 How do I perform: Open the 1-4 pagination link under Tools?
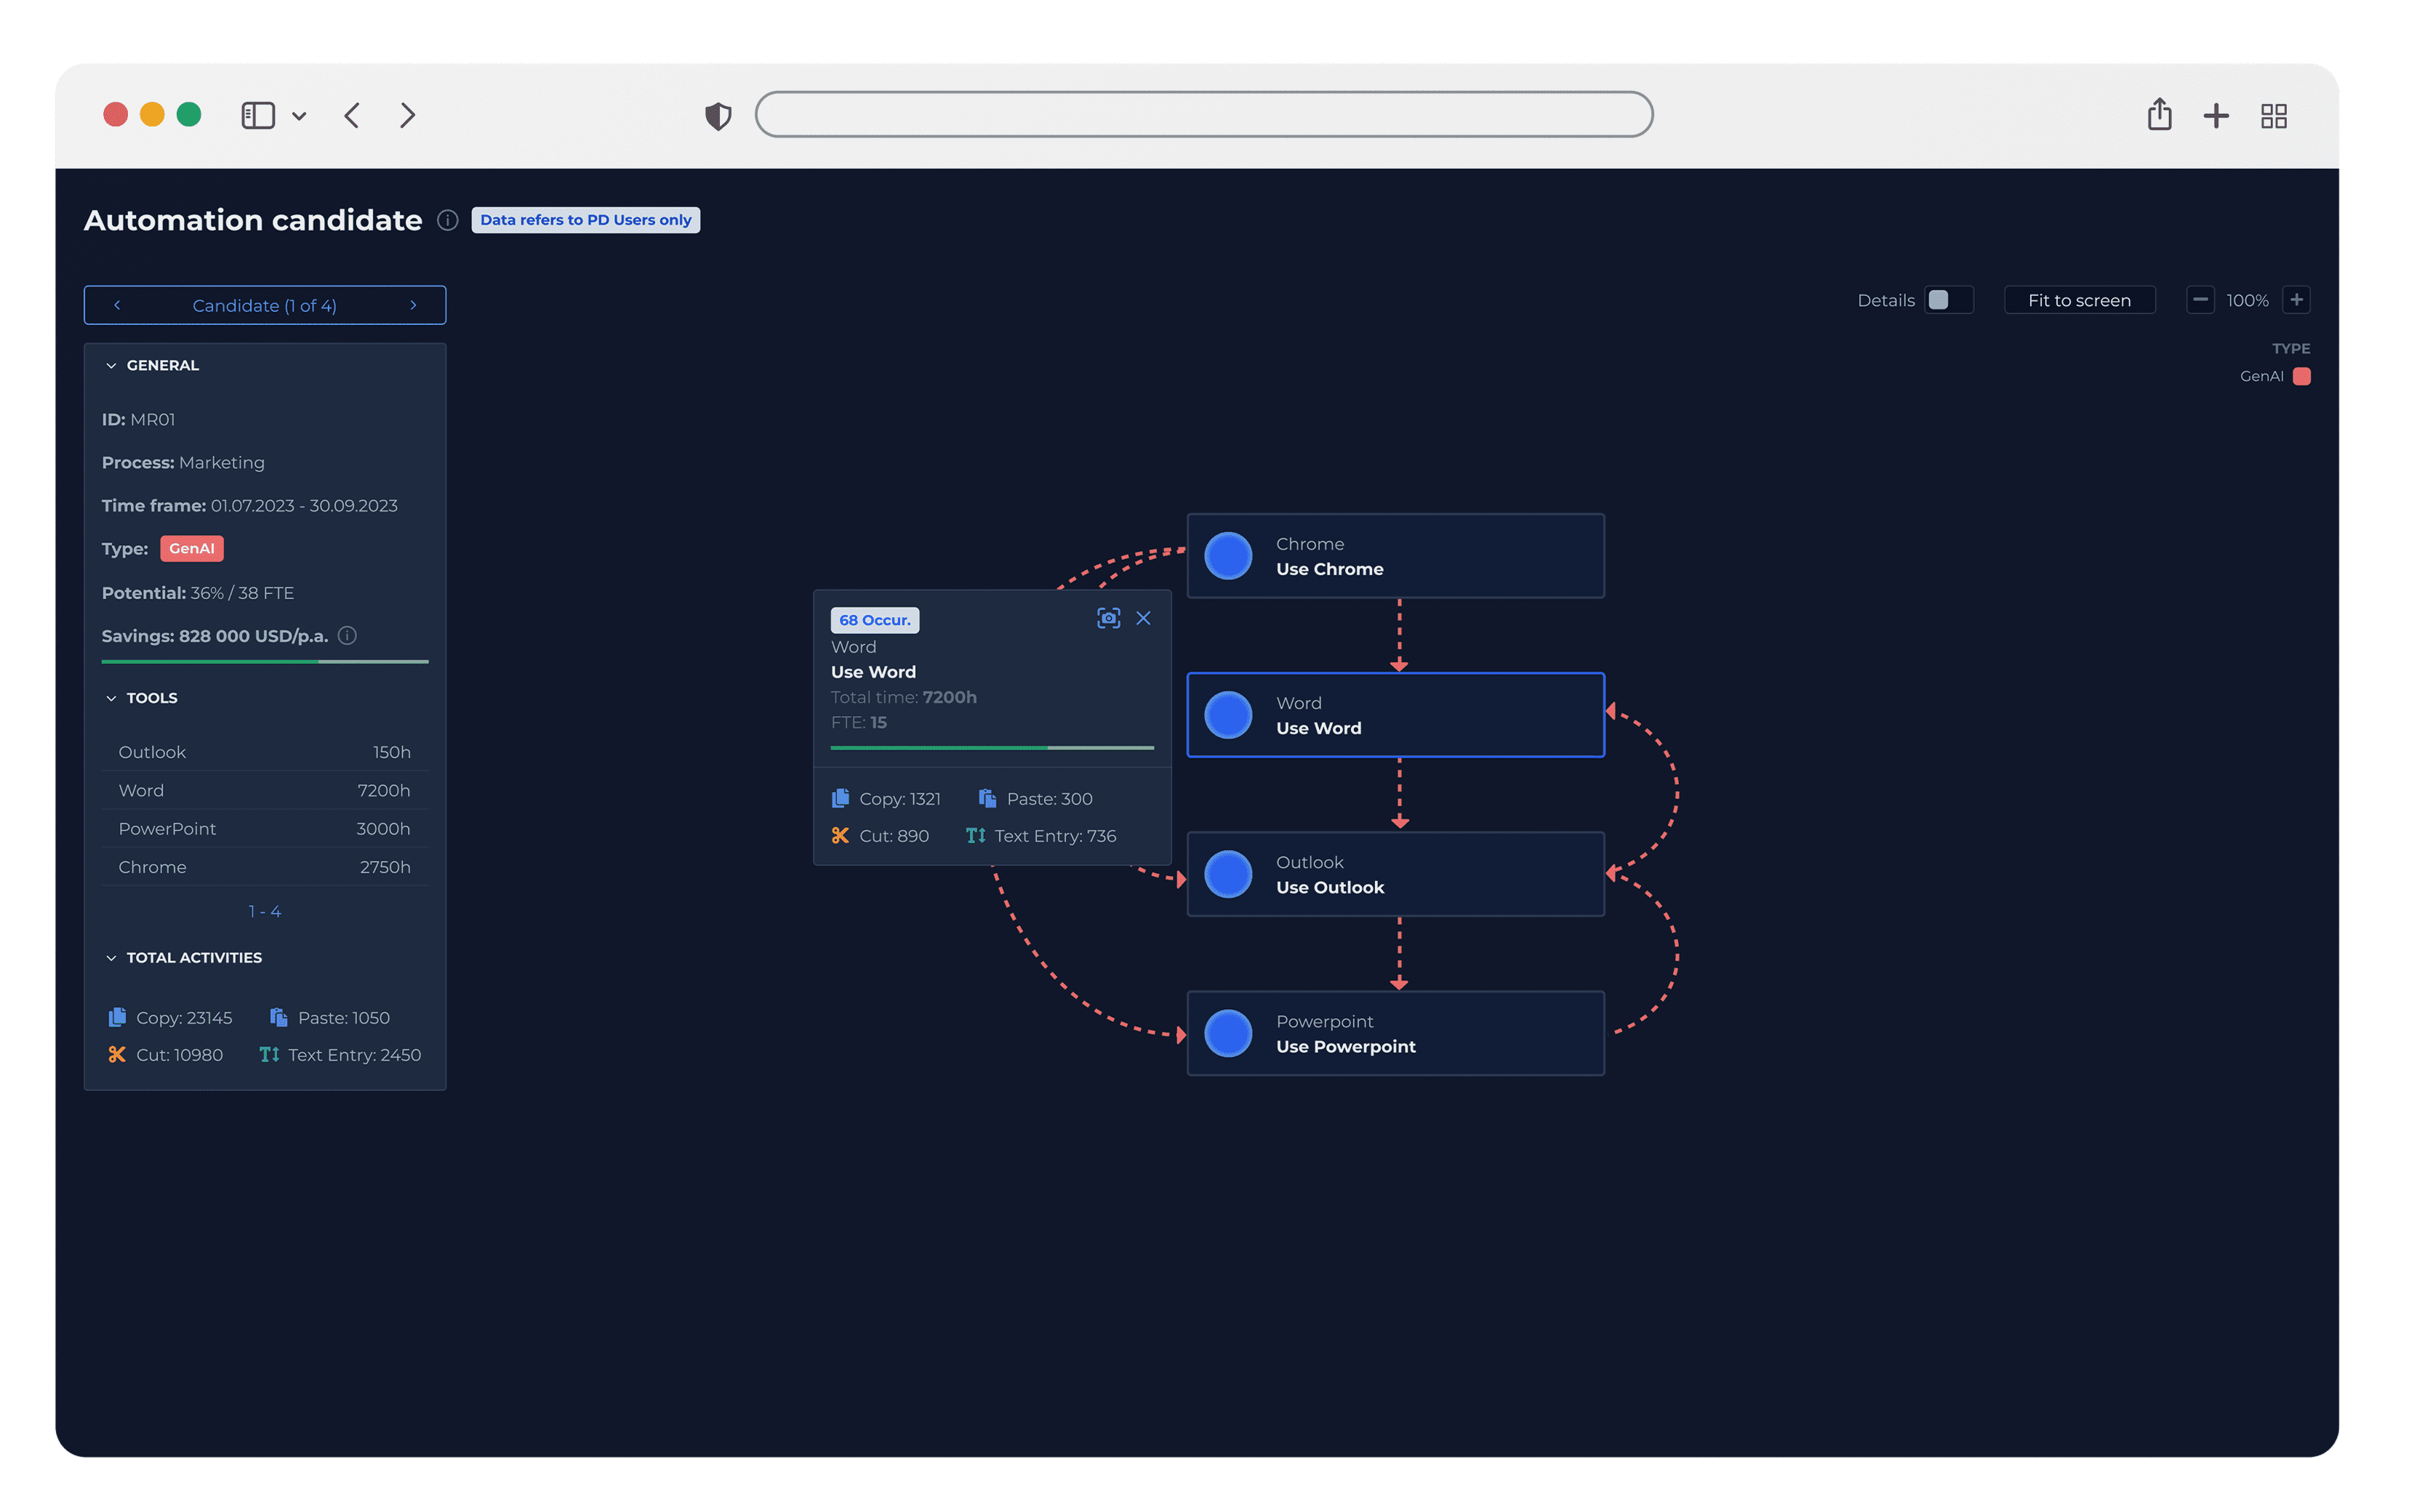pos(264,910)
